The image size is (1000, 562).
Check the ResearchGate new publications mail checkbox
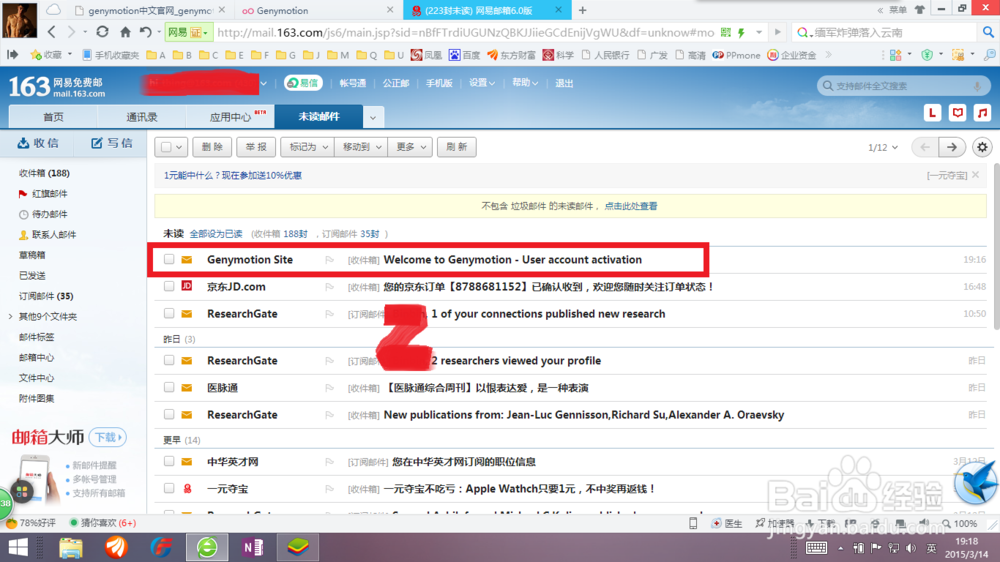coord(169,414)
